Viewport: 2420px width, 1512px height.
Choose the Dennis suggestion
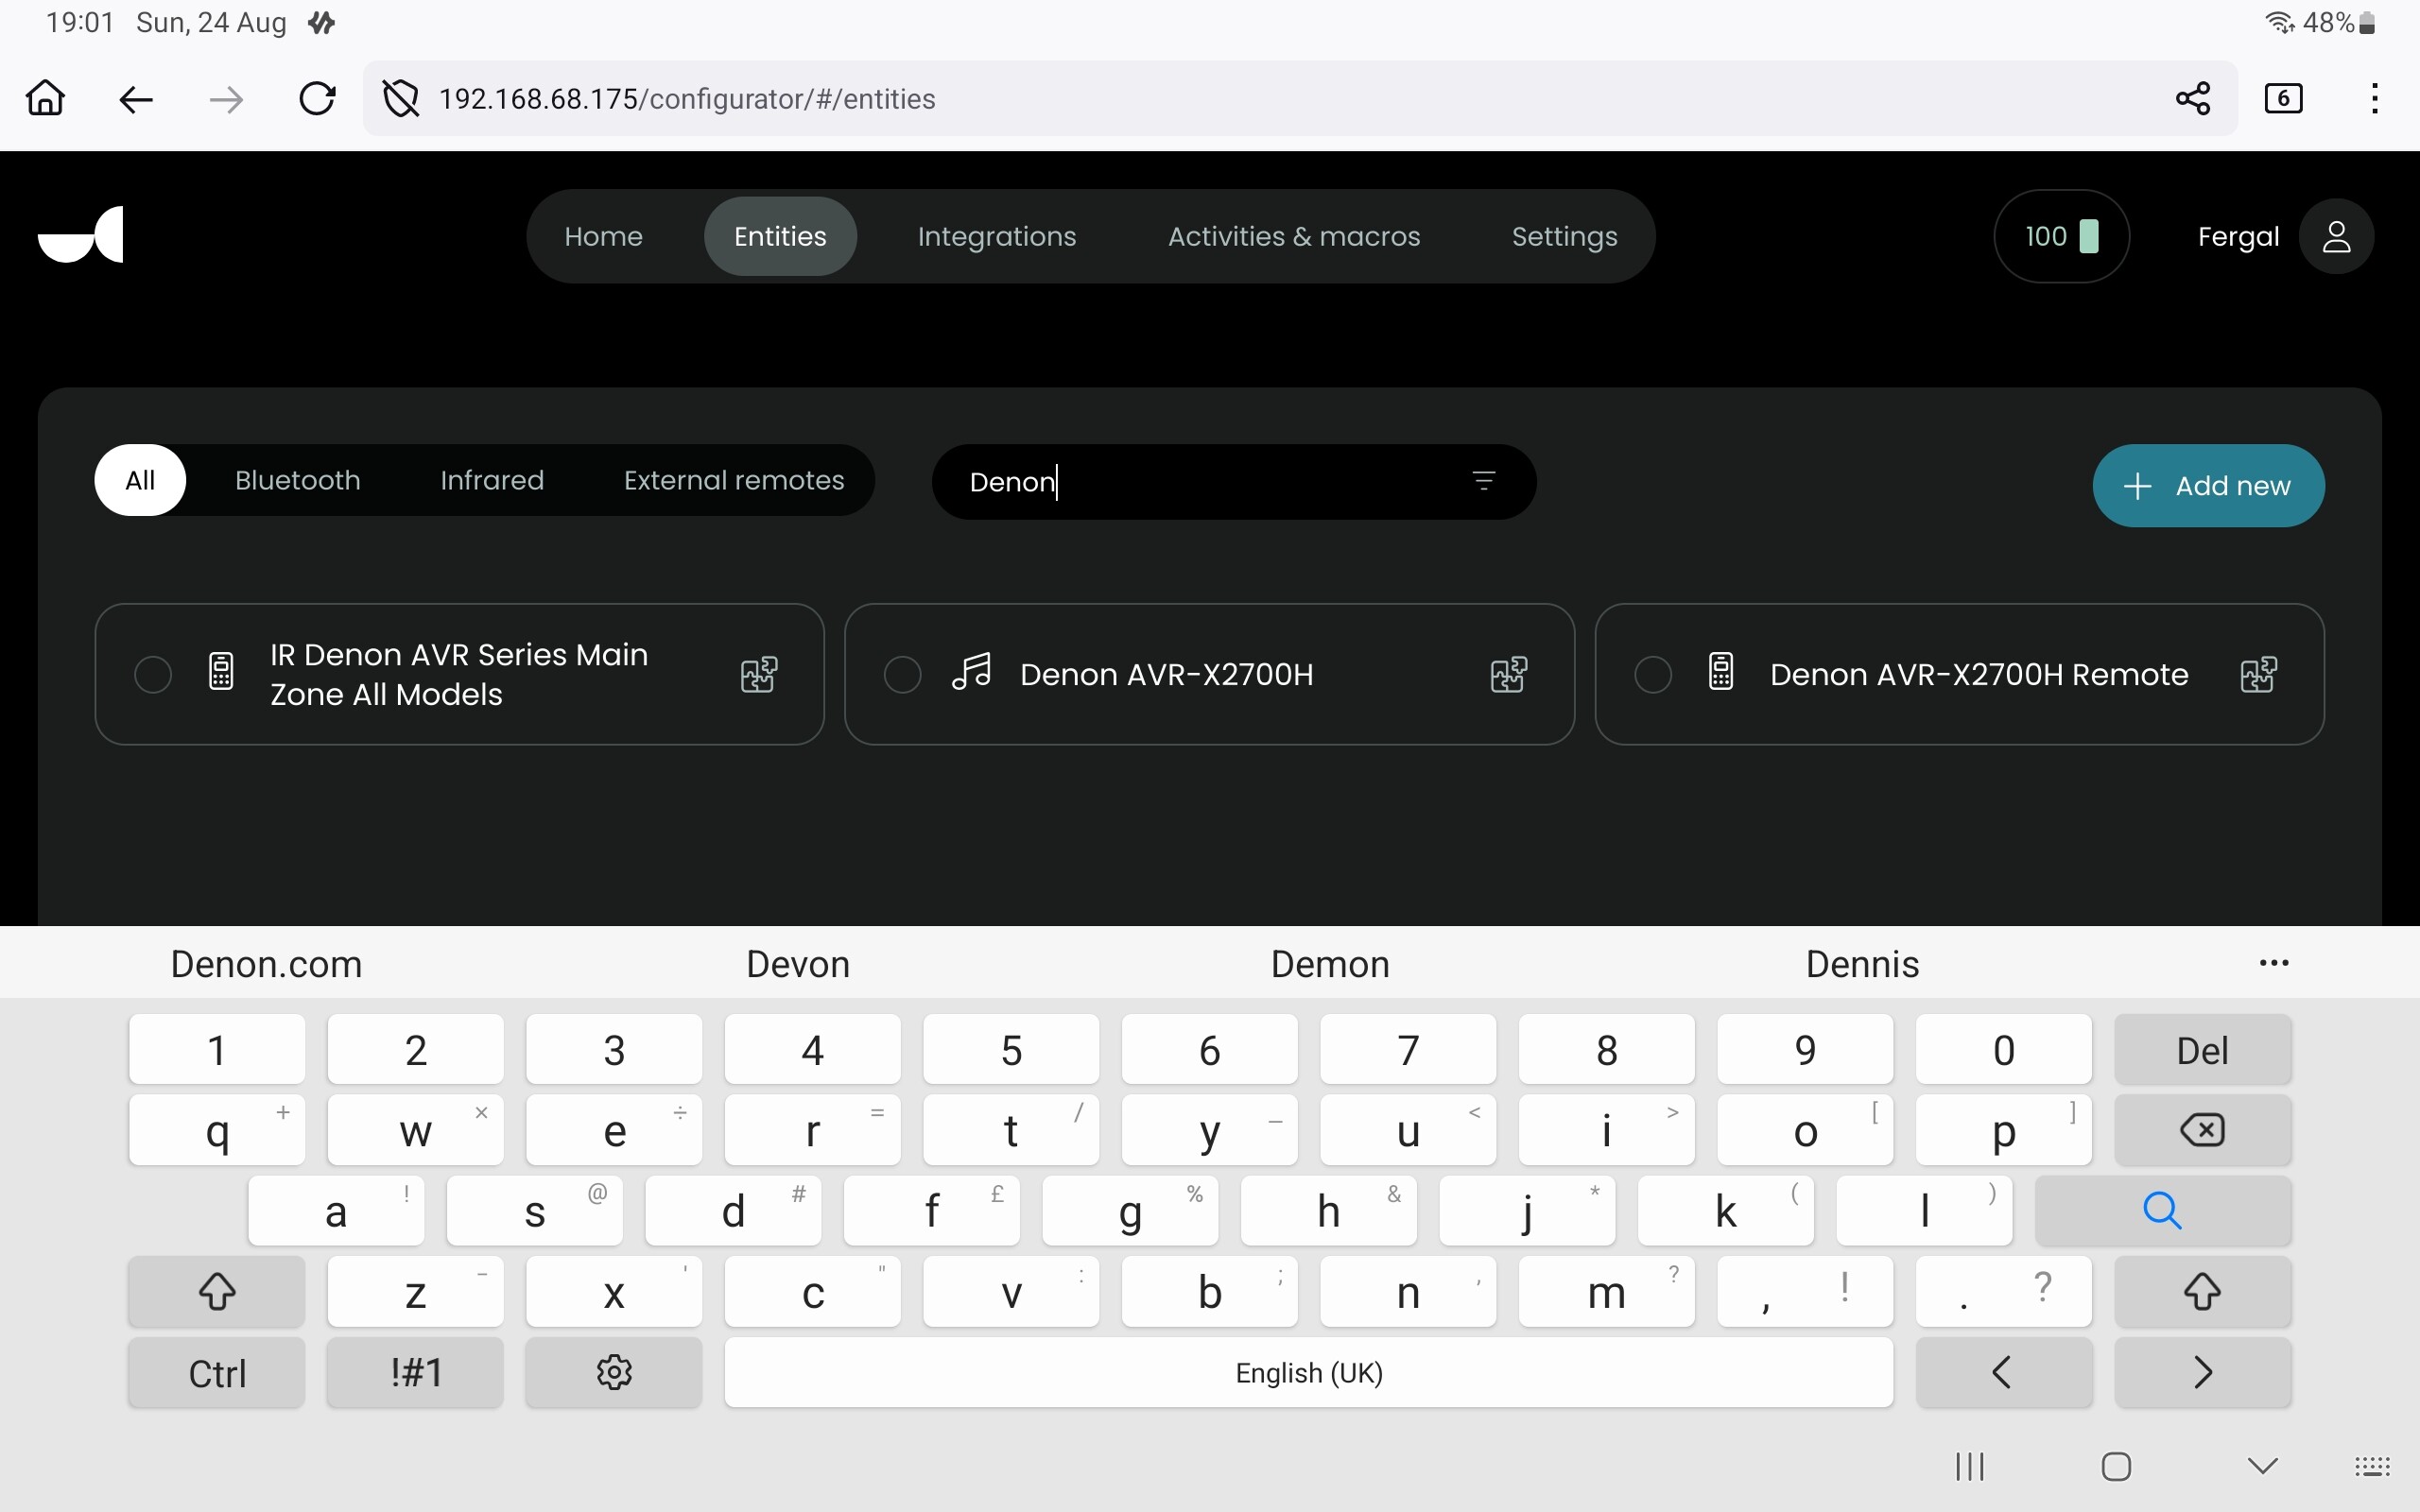(1862, 964)
